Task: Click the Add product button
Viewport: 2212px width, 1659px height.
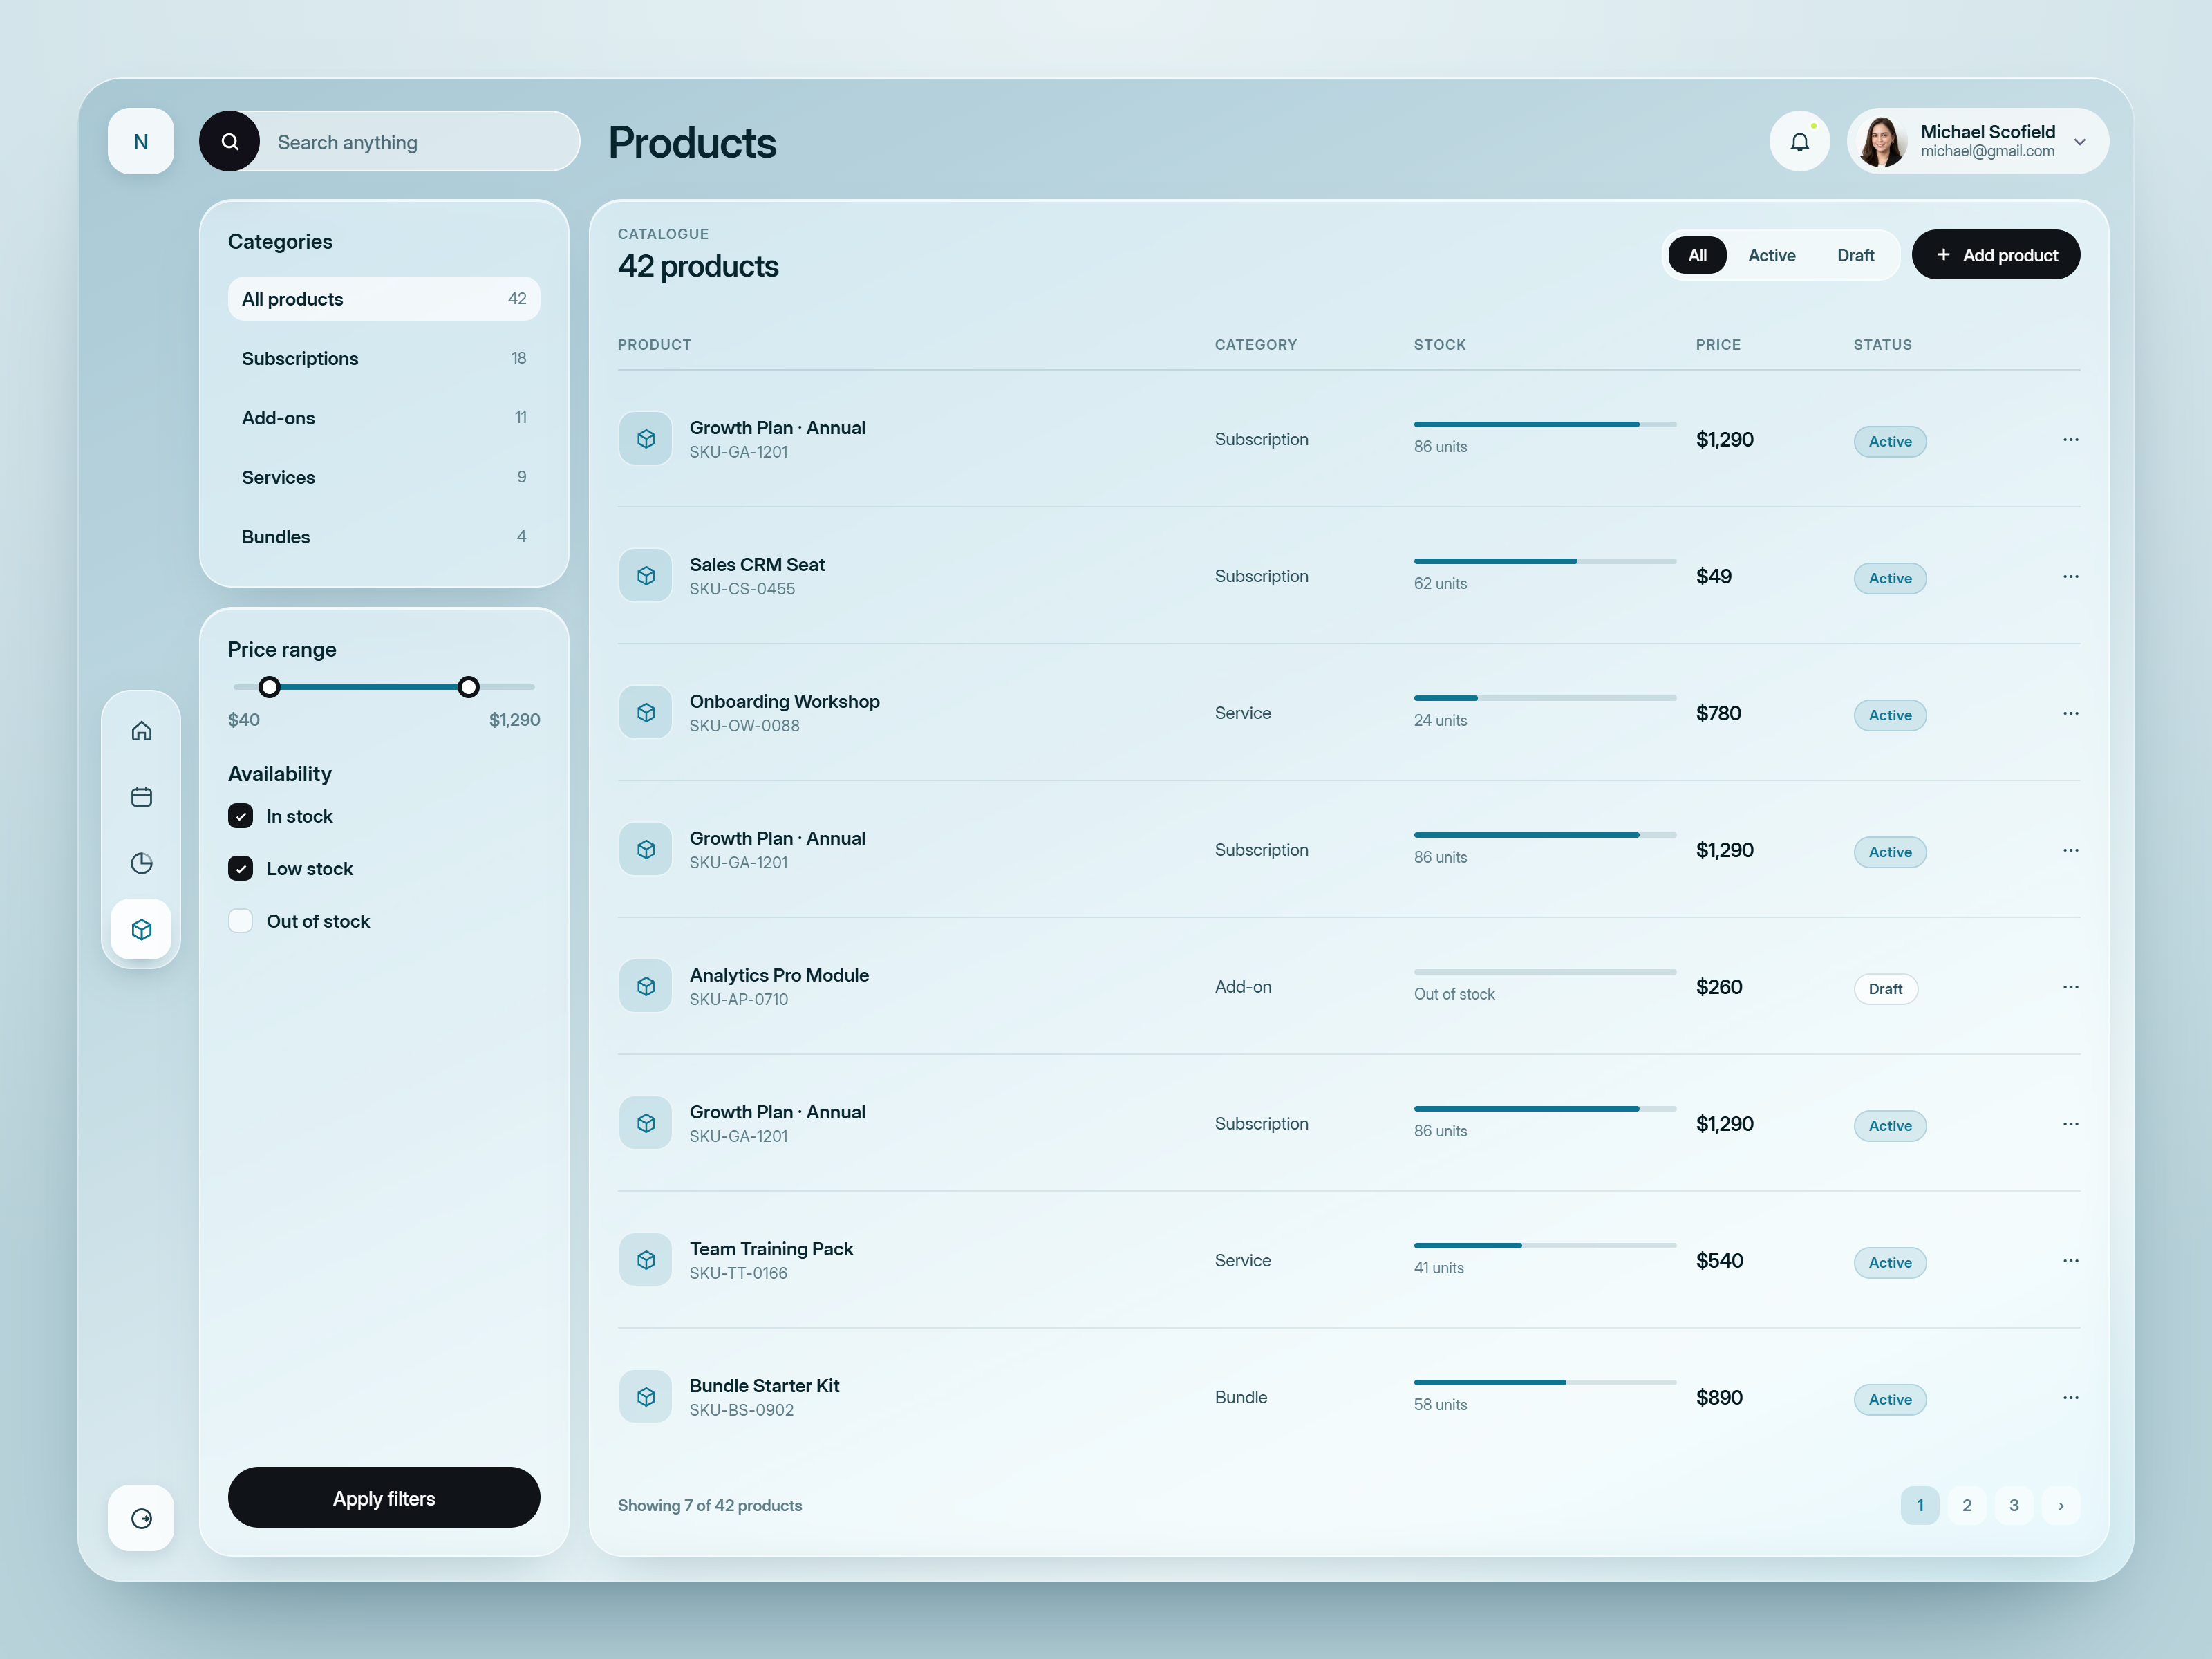Action: (1996, 255)
